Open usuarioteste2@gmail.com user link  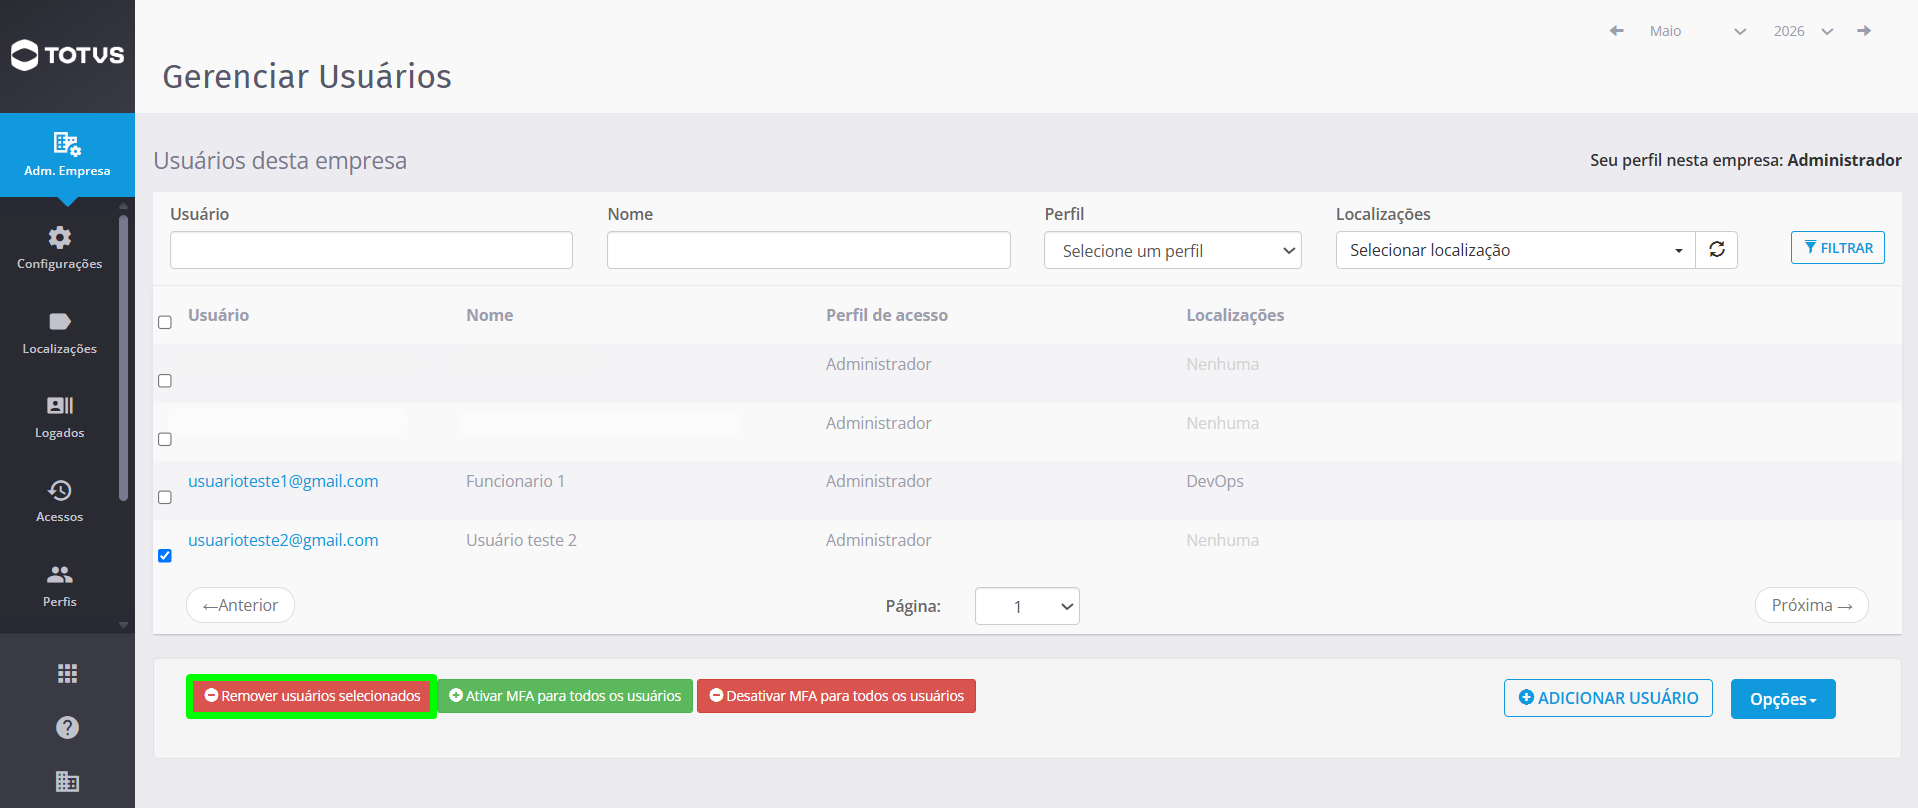283,540
